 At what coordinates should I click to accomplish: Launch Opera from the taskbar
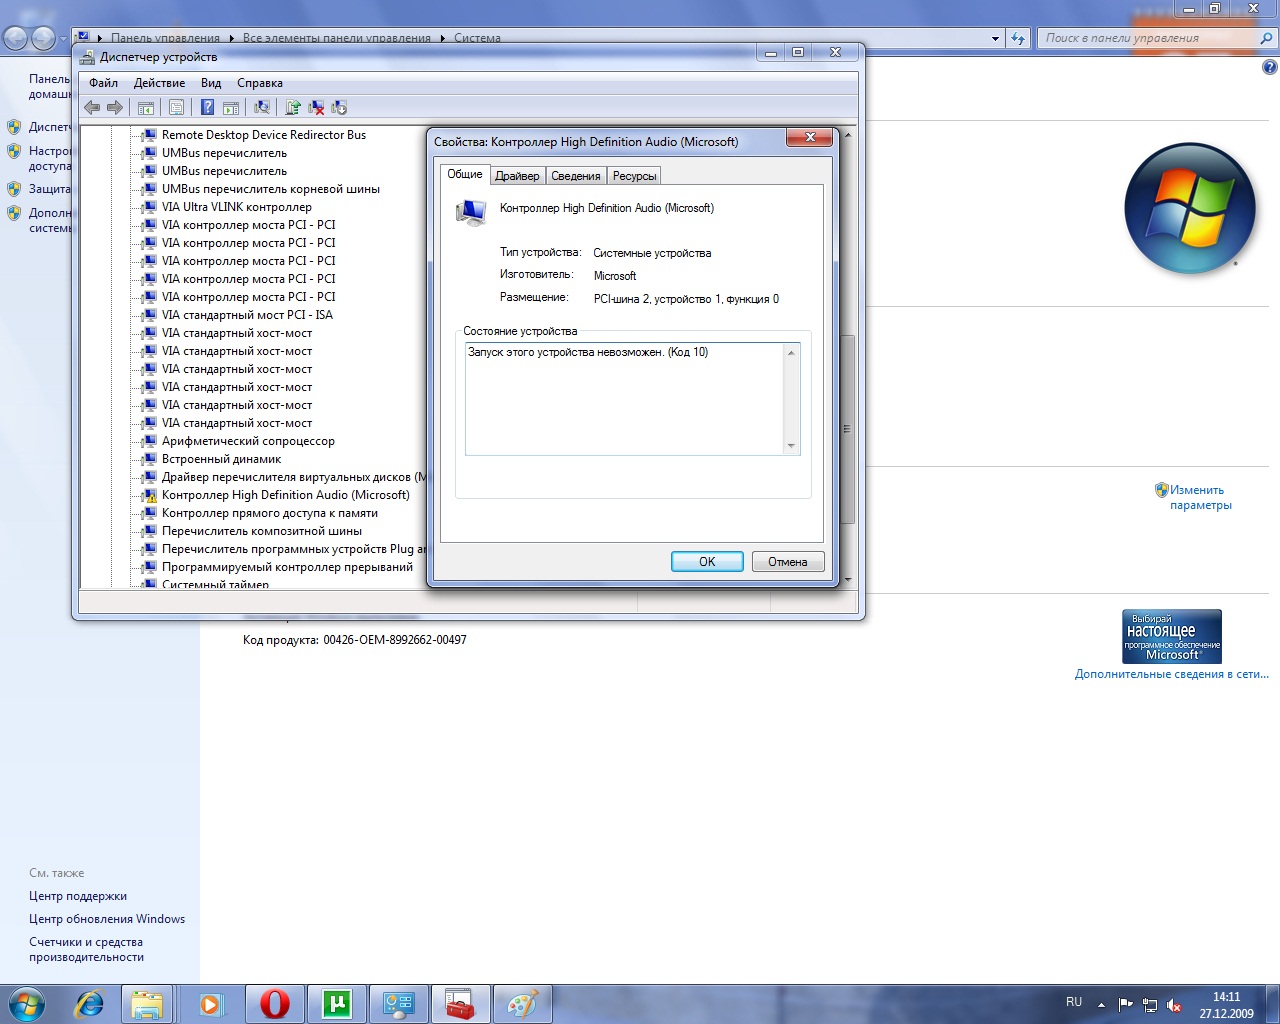point(274,1004)
